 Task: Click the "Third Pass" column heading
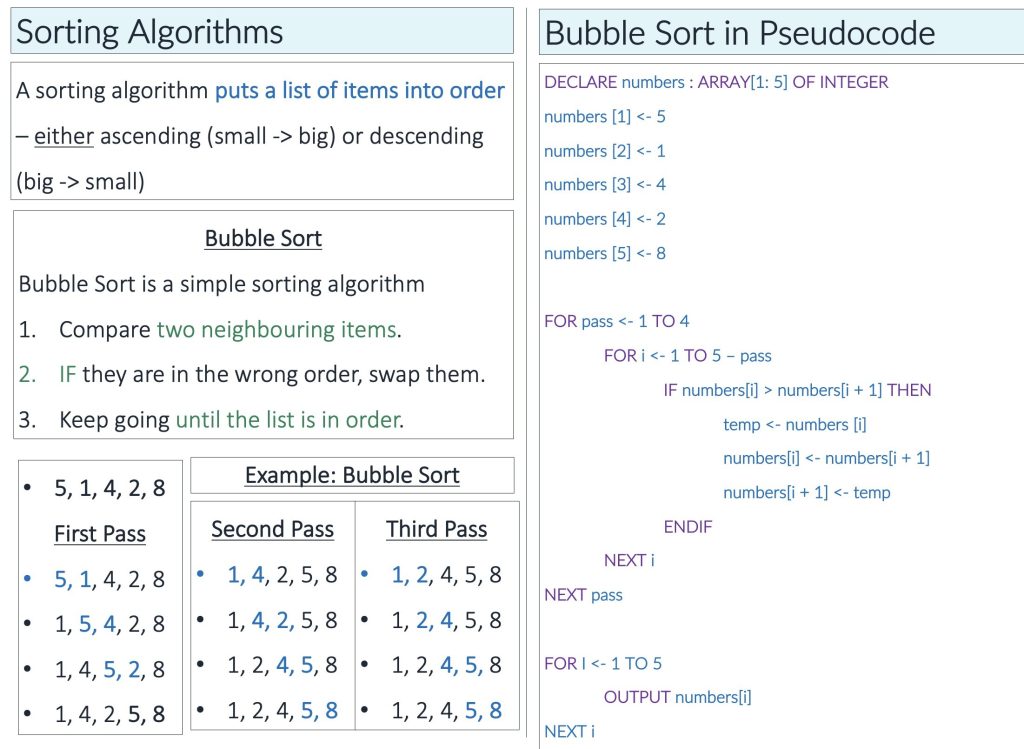[x=436, y=529]
